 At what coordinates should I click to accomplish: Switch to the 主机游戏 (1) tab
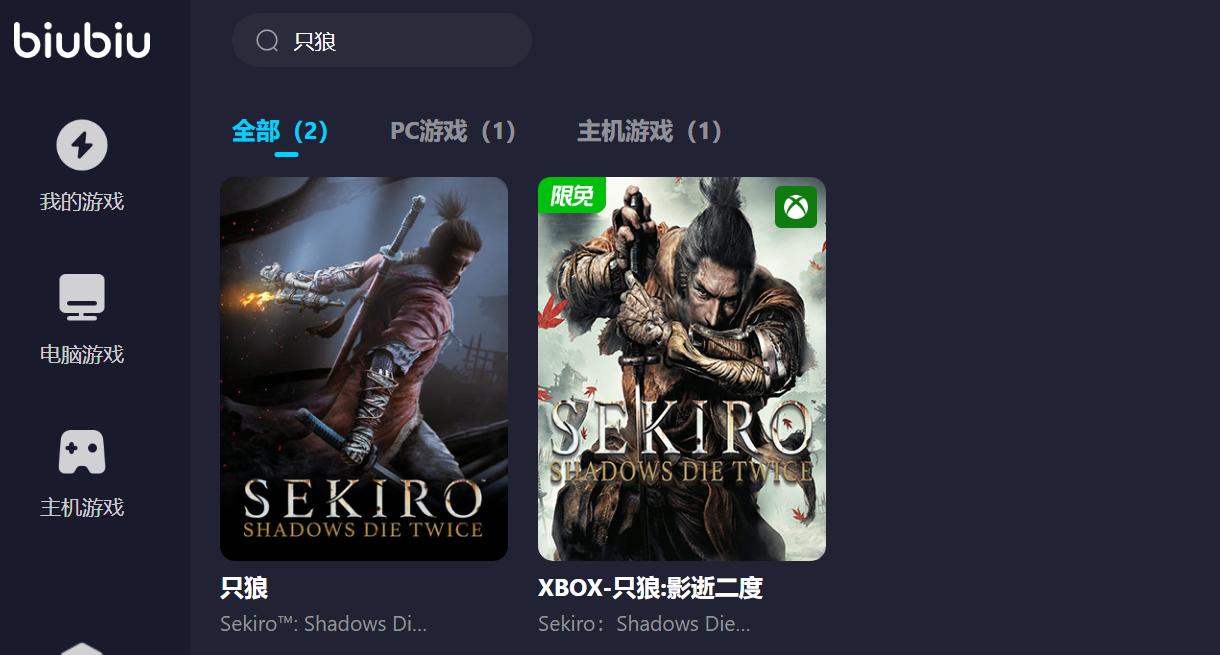pos(650,131)
